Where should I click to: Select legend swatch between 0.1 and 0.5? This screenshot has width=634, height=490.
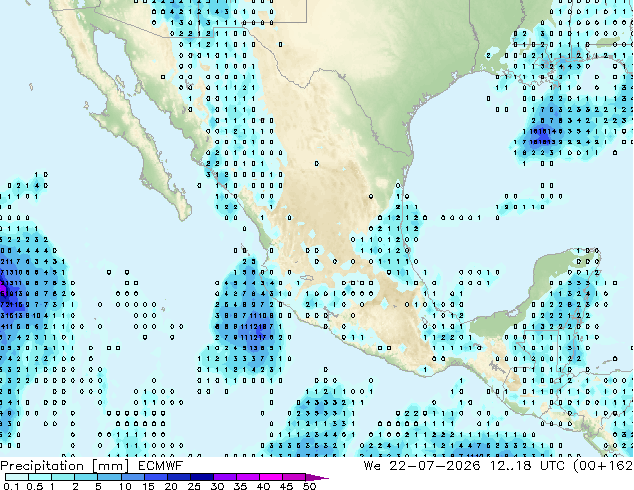pos(17,477)
